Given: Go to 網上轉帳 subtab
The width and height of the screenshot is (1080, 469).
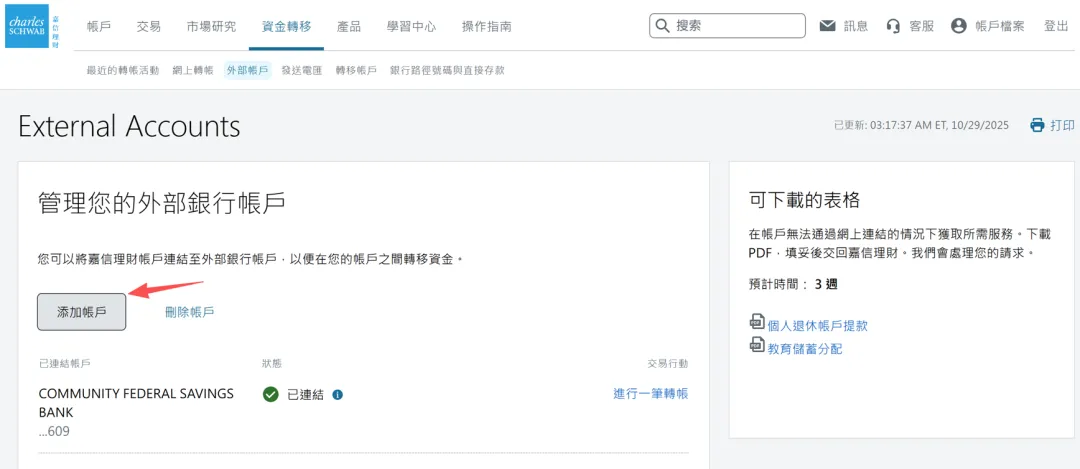Looking at the screenshot, I should (x=193, y=70).
